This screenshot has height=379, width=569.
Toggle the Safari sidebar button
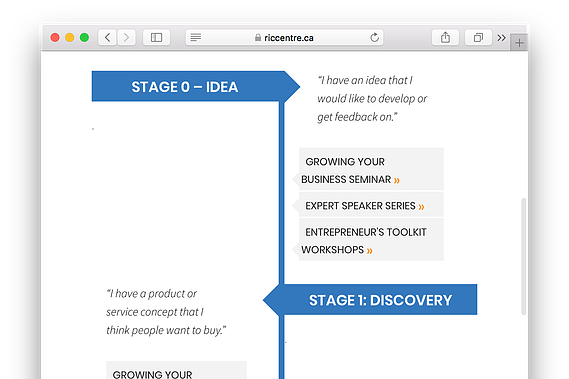(156, 37)
